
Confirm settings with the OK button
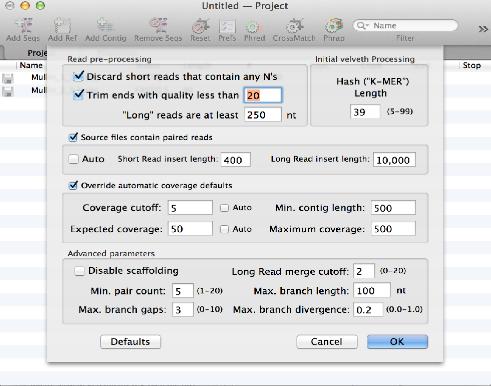coord(397,342)
